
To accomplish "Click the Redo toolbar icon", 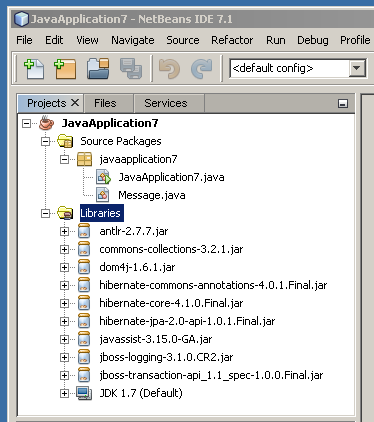I will tap(202, 69).
